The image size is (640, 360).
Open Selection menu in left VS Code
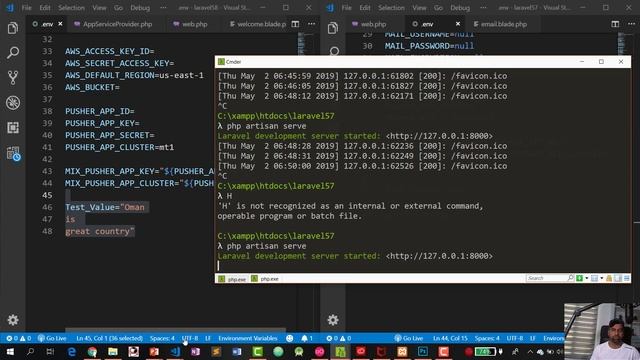tap(71, 8)
